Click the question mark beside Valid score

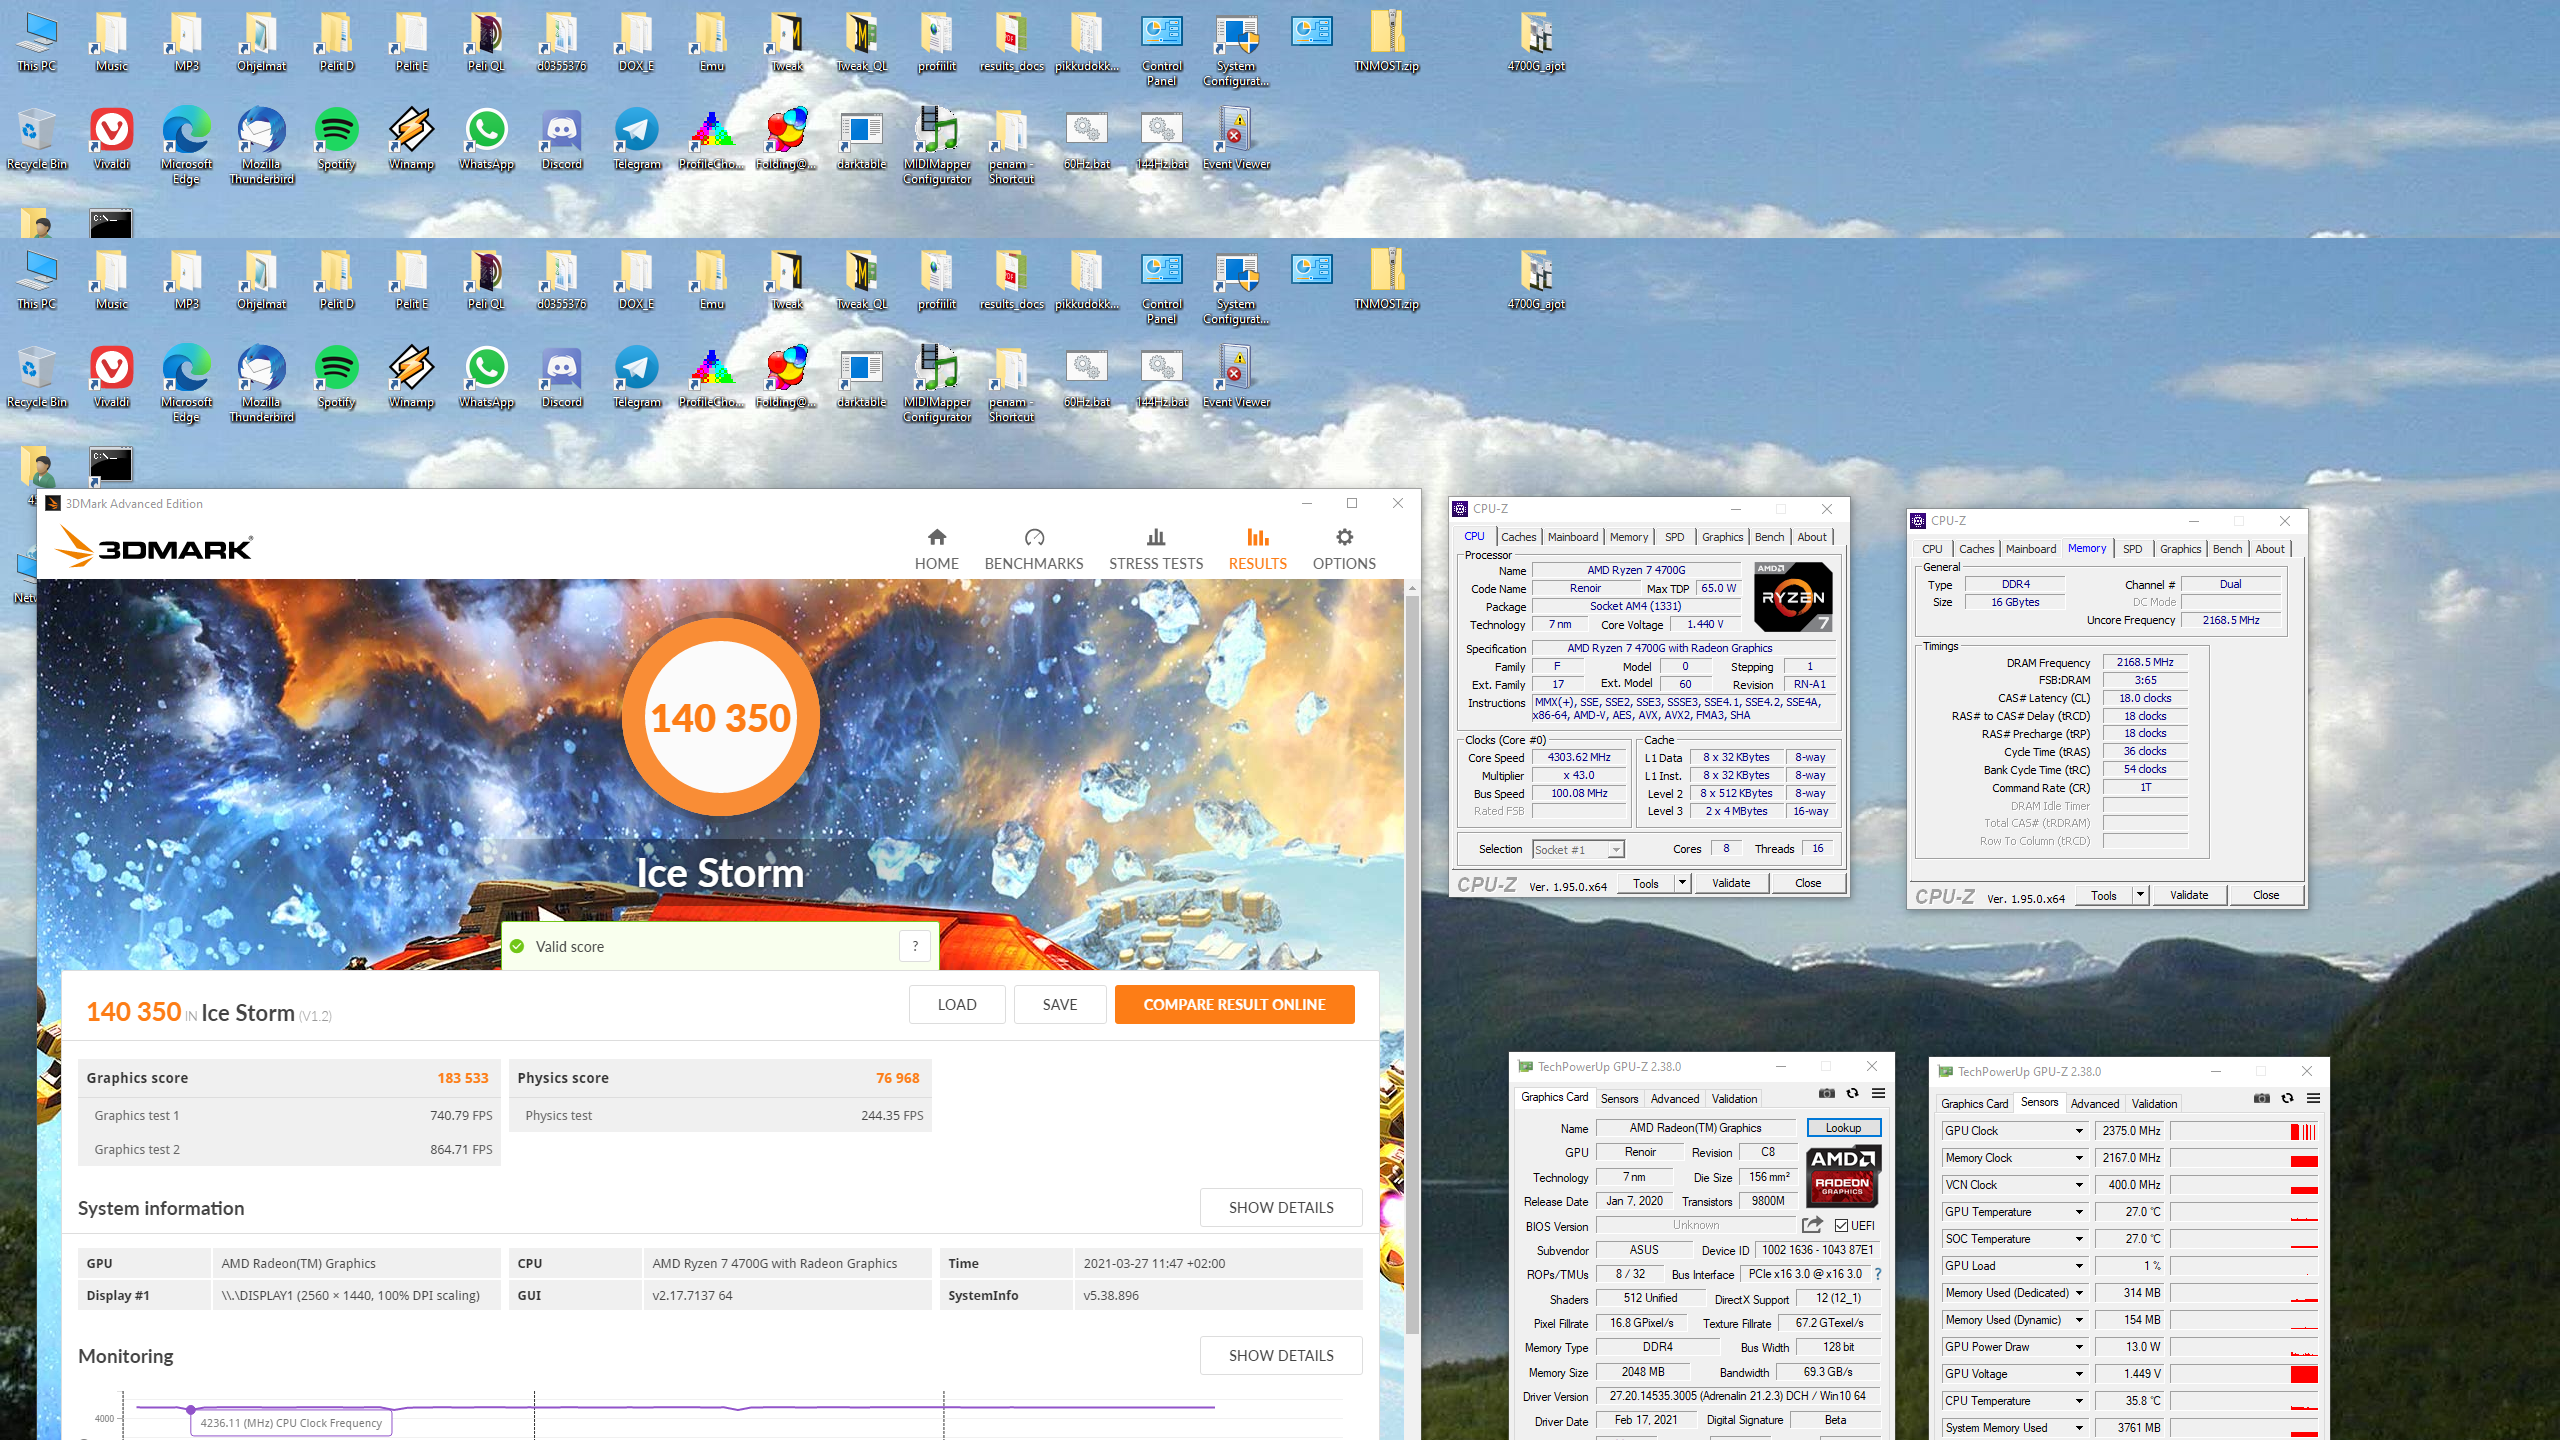[x=915, y=946]
